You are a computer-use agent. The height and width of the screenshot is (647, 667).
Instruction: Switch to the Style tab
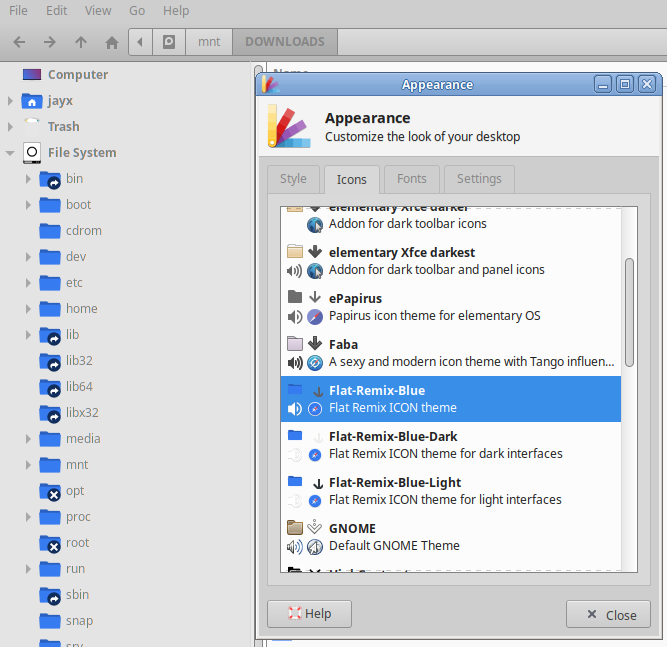click(293, 179)
